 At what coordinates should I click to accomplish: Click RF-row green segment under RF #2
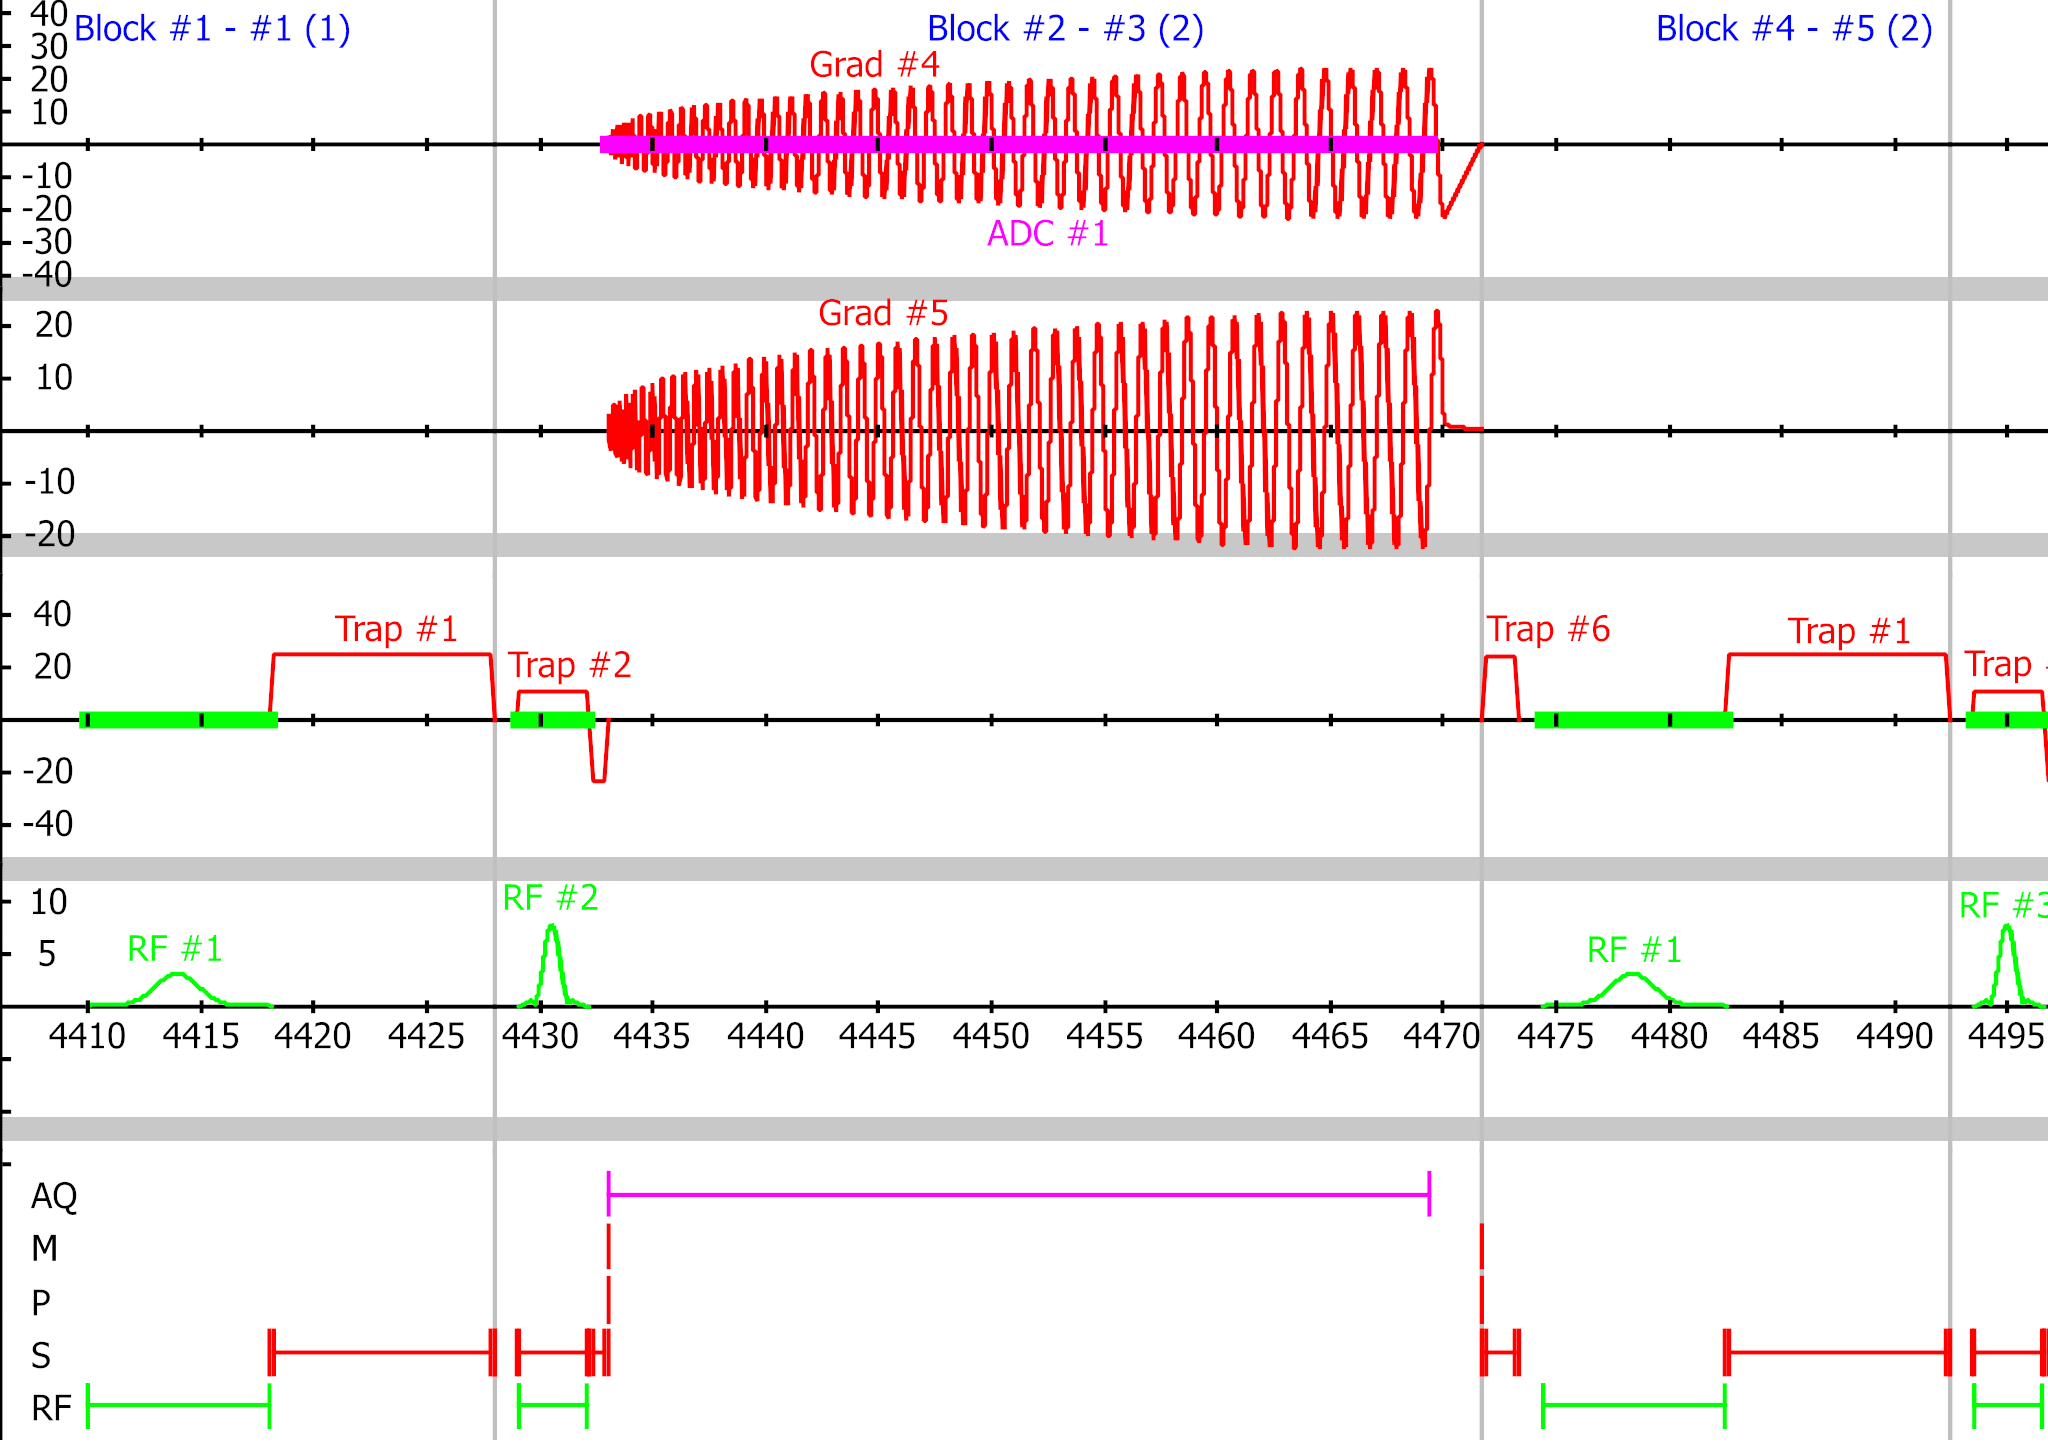click(553, 1407)
